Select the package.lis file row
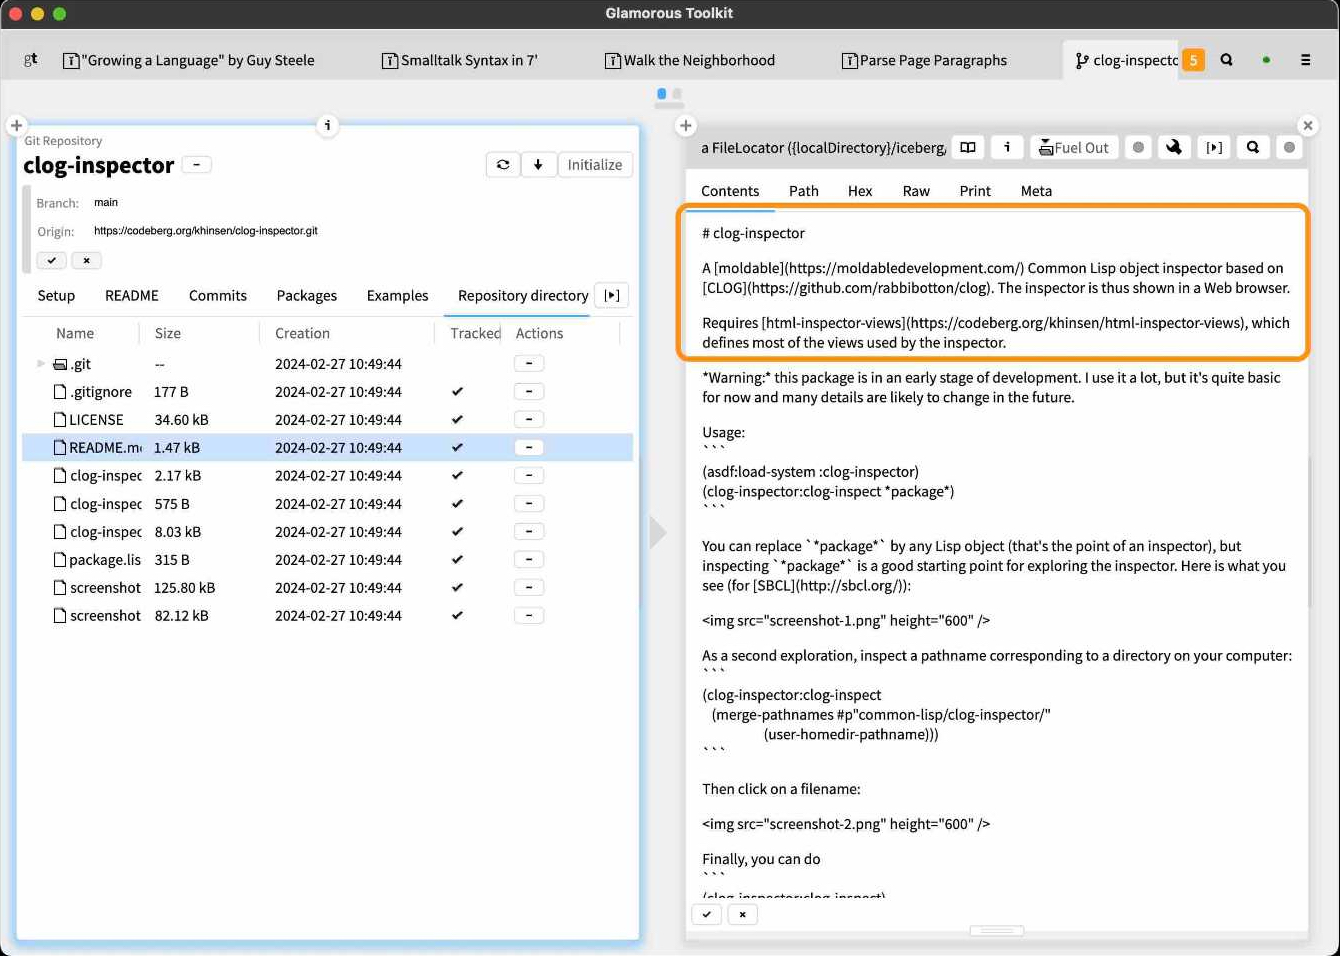 (327, 560)
